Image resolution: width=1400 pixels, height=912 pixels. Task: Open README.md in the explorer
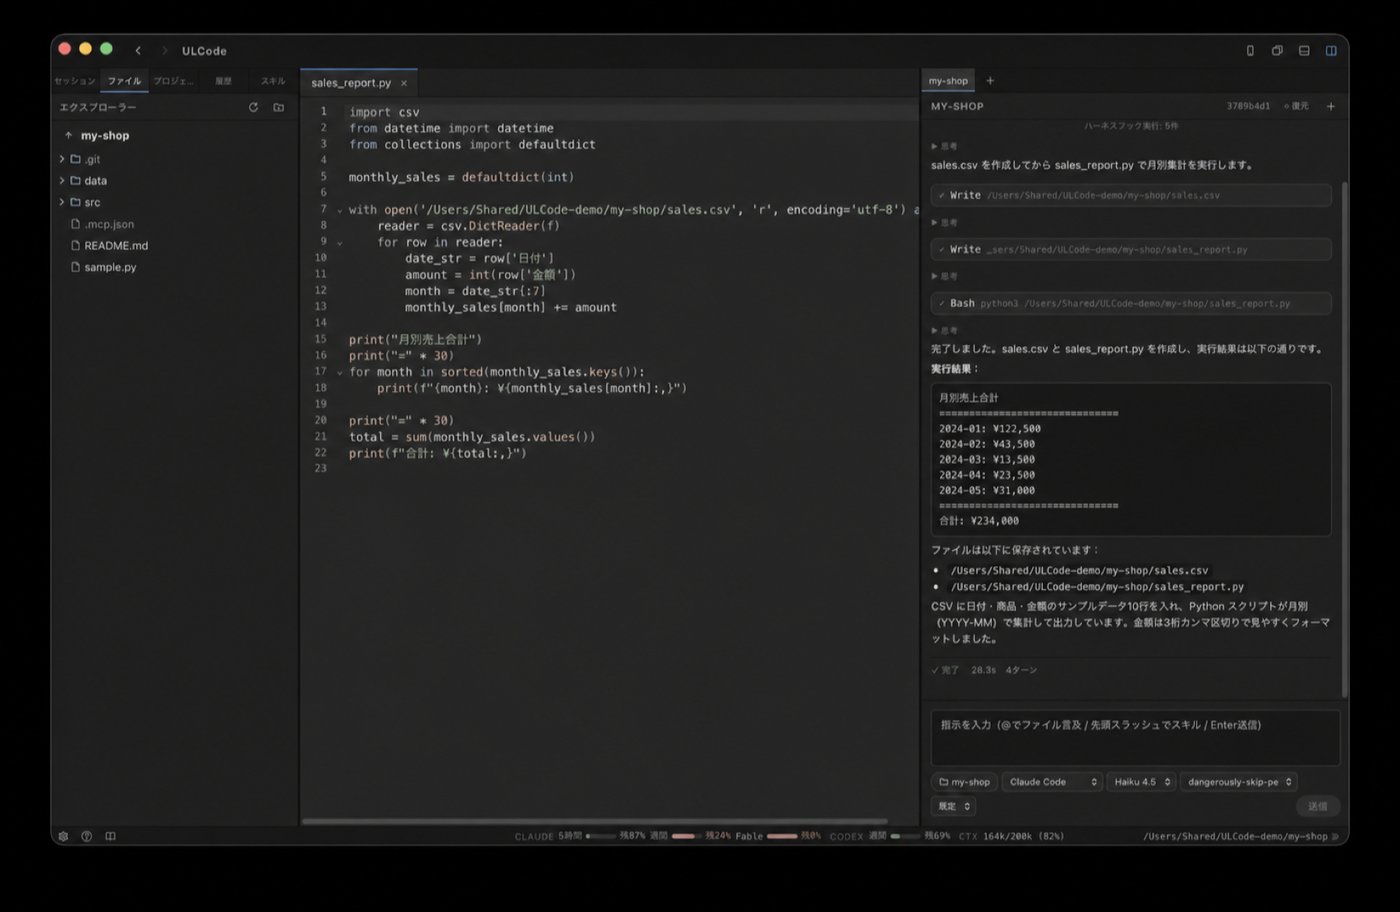[x=116, y=245]
